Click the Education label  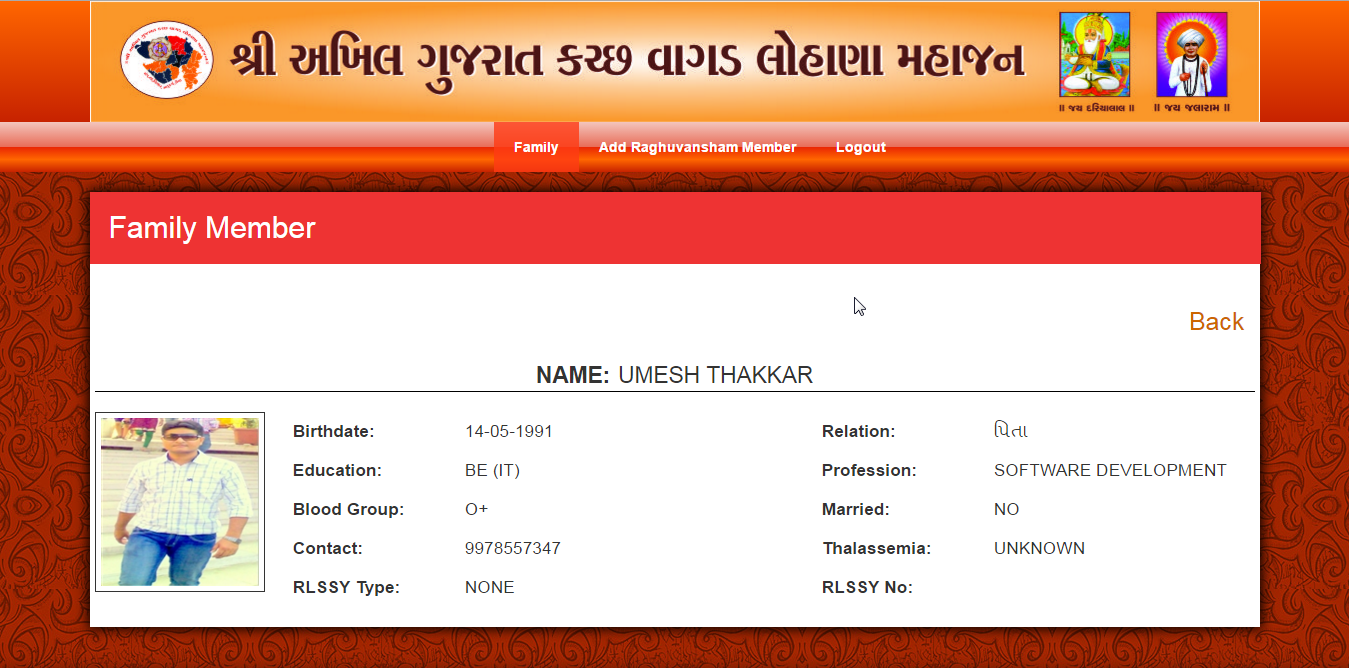[337, 471]
